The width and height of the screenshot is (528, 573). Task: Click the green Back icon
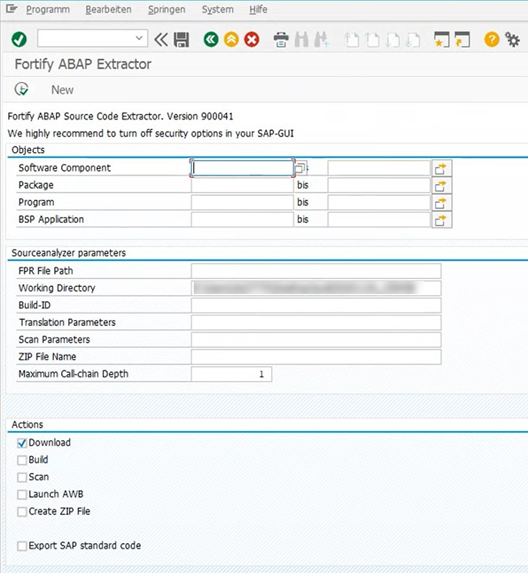(x=211, y=39)
